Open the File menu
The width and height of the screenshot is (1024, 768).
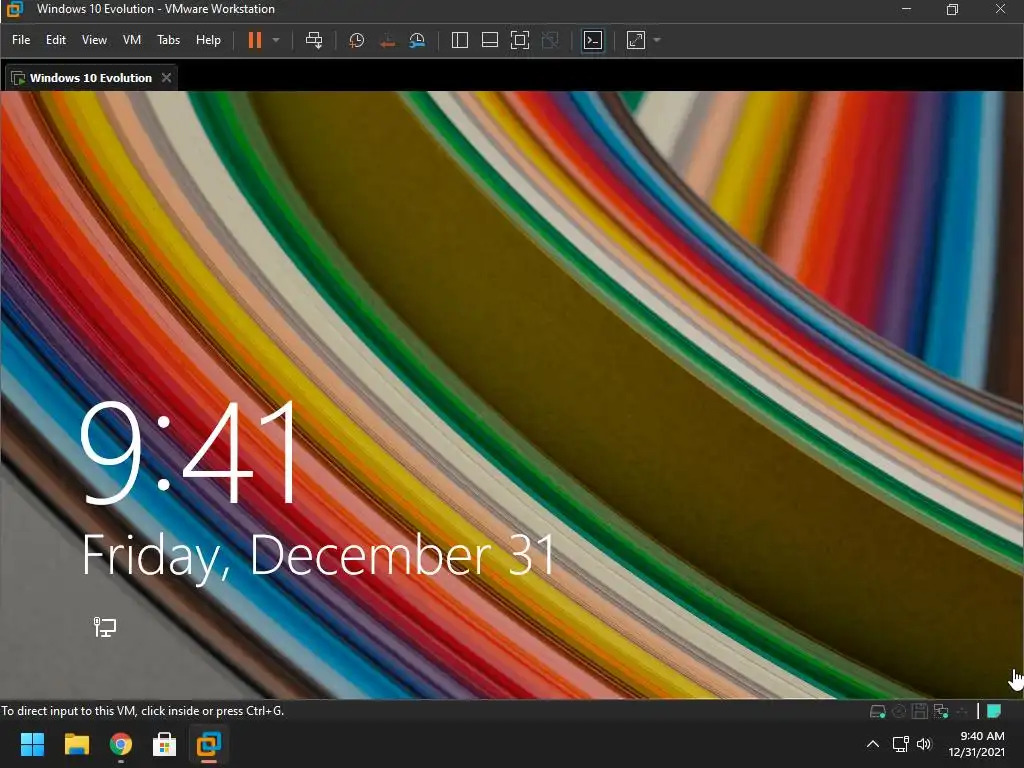[21, 40]
